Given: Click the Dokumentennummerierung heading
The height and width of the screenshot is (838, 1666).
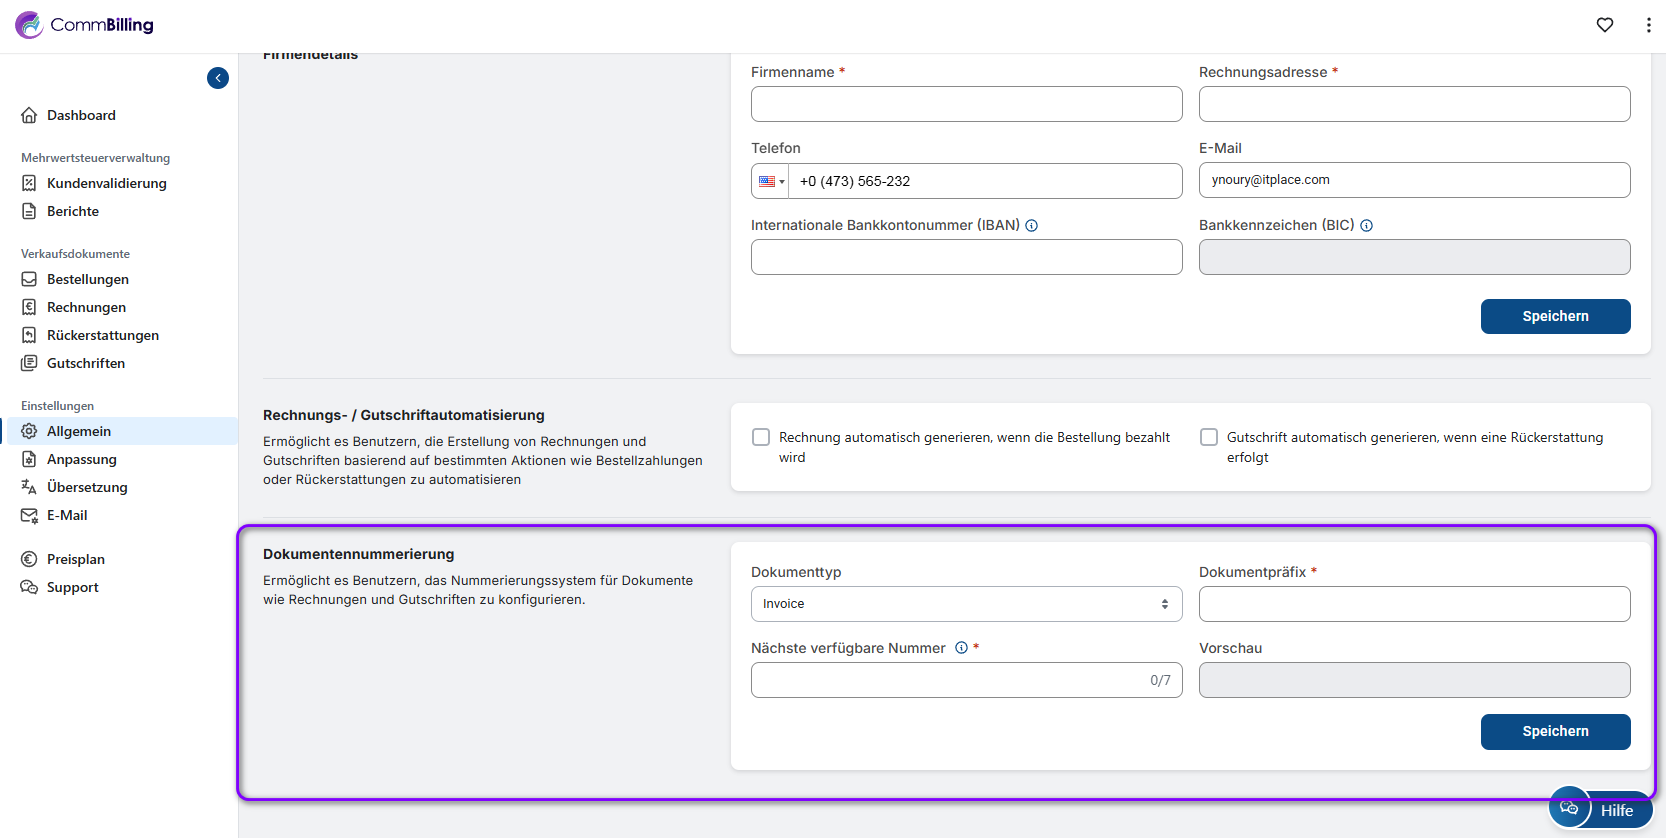Looking at the screenshot, I should [x=358, y=554].
